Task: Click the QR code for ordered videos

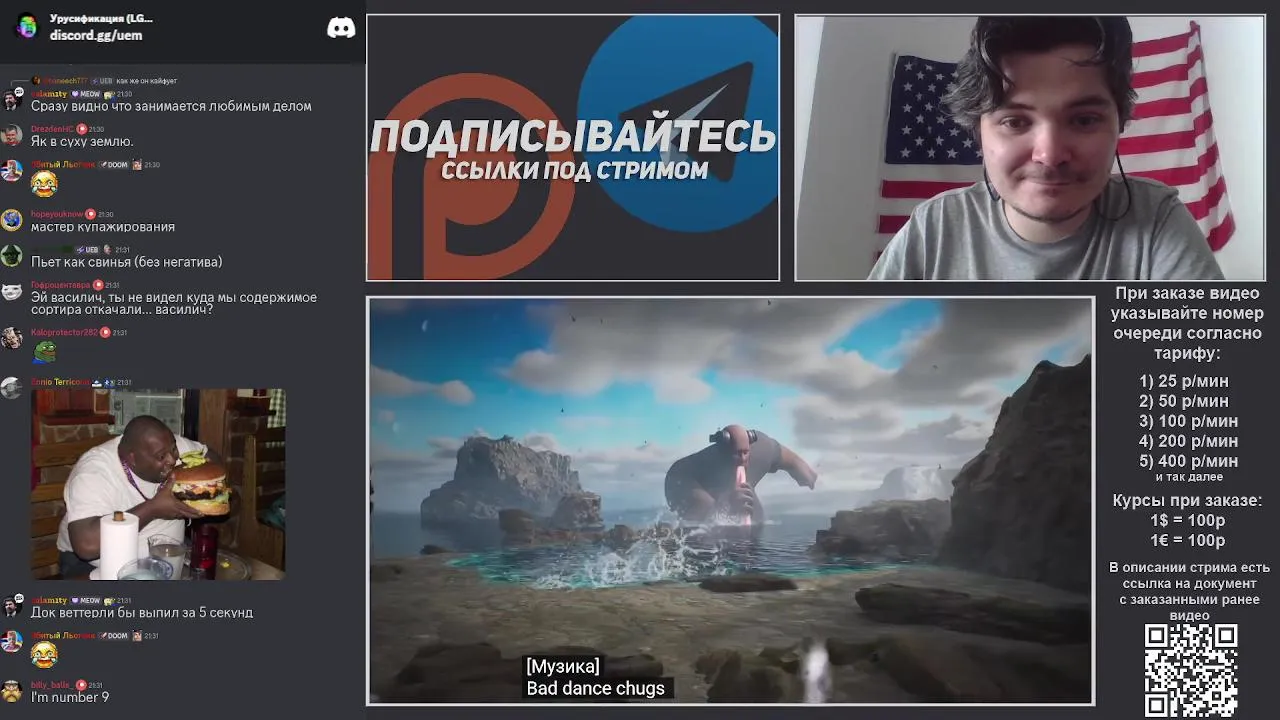Action: pyautogui.click(x=1190, y=670)
